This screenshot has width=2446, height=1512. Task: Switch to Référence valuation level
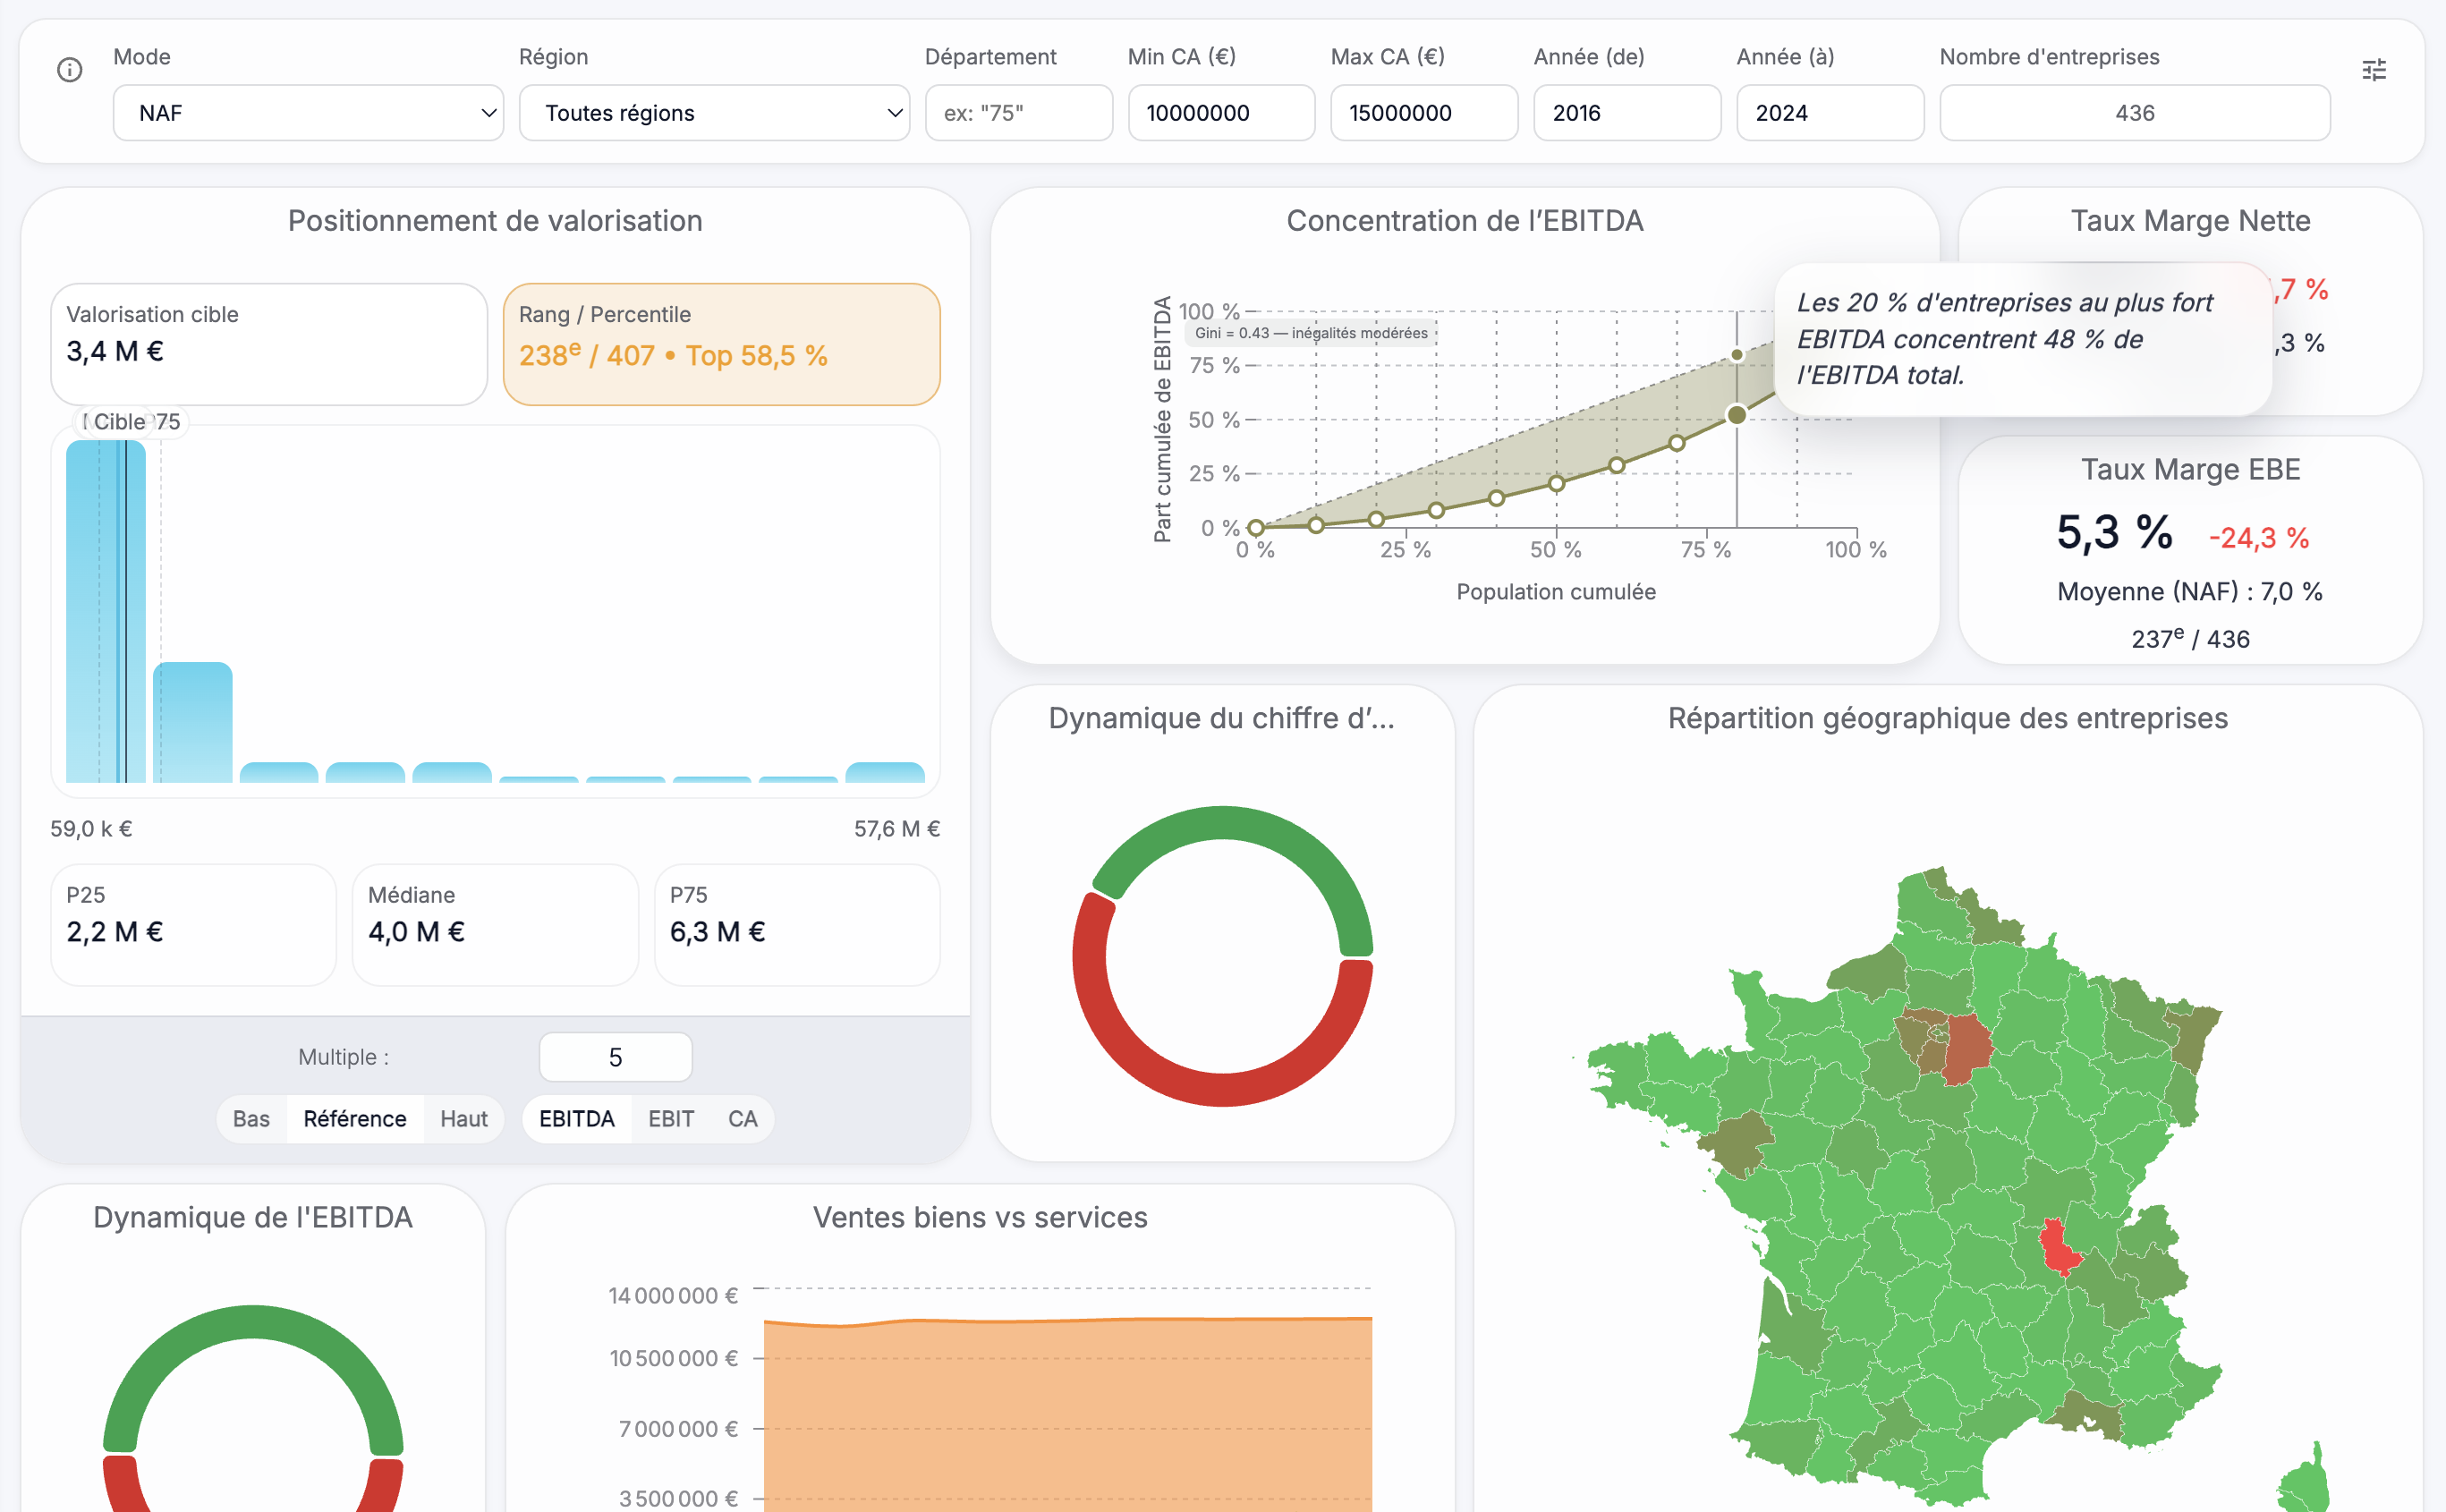354,1118
